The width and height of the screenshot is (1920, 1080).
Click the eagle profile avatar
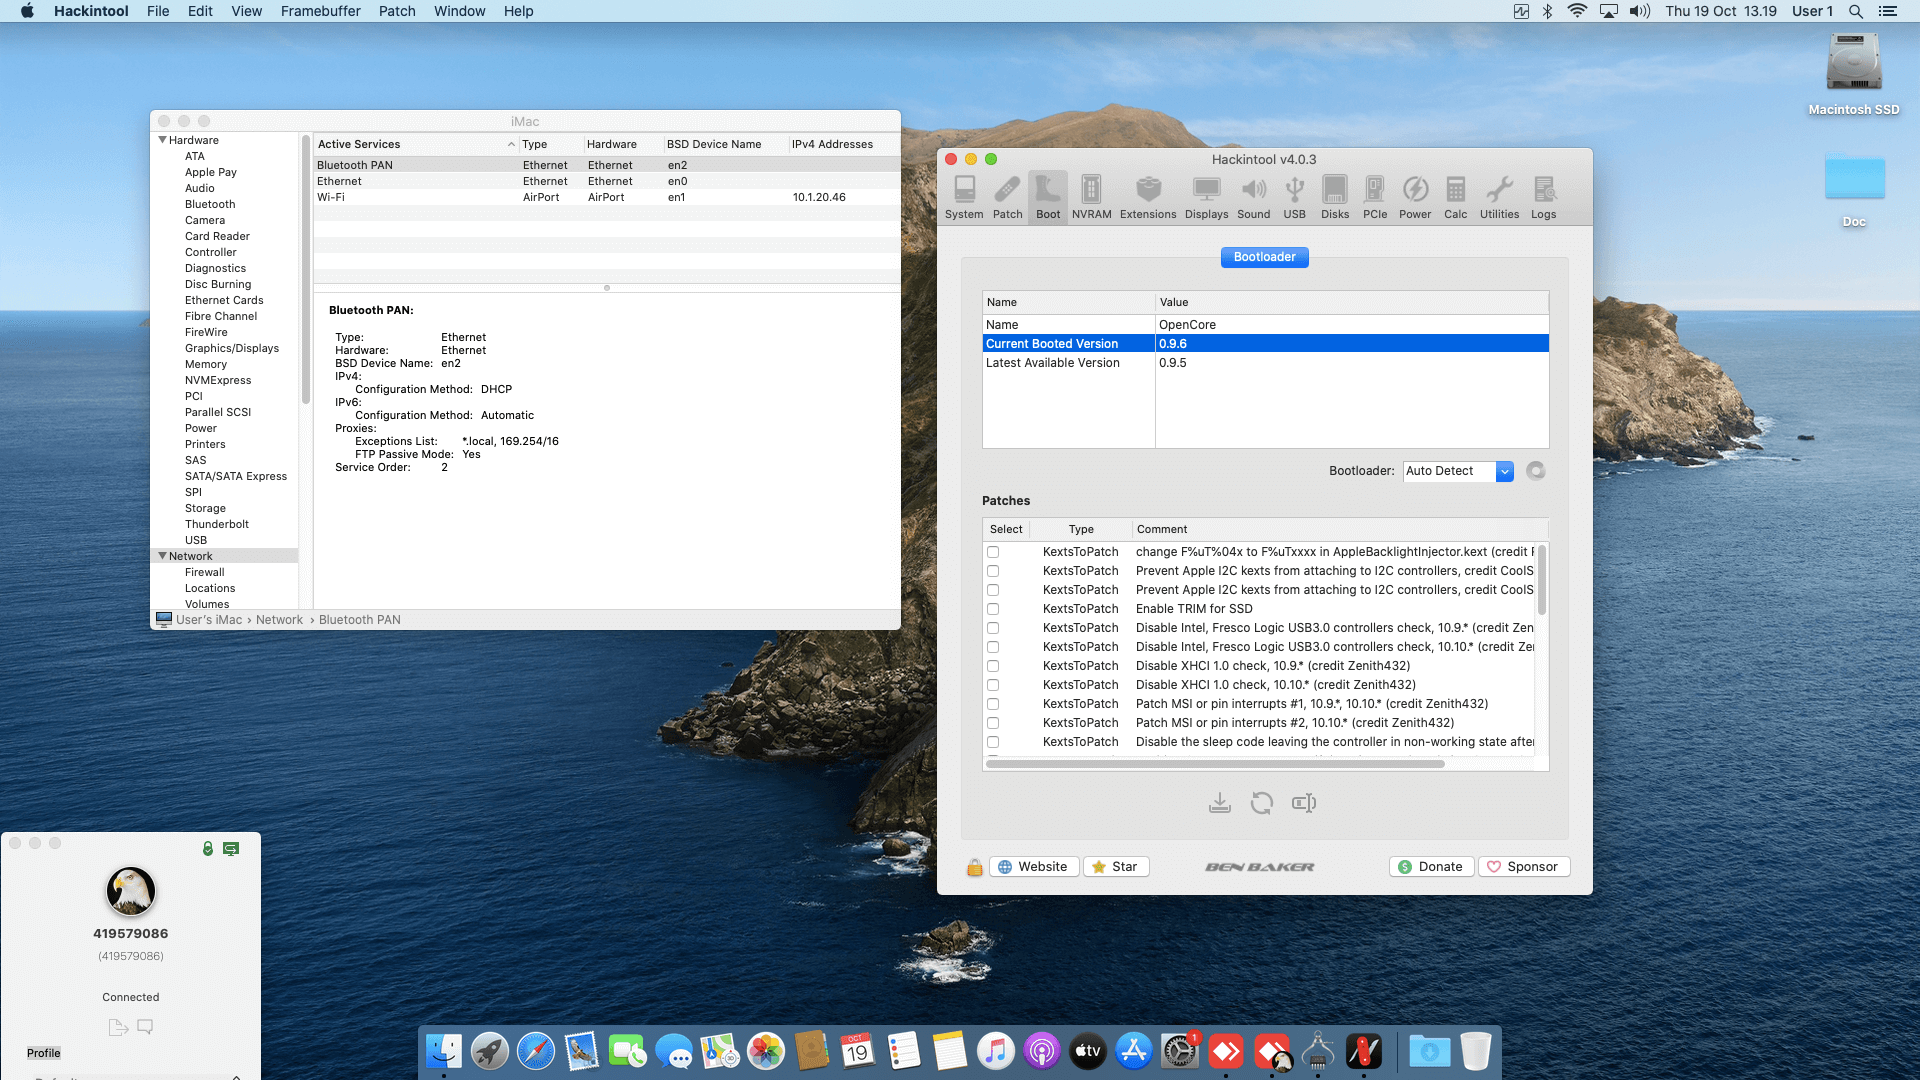coord(131,891)
